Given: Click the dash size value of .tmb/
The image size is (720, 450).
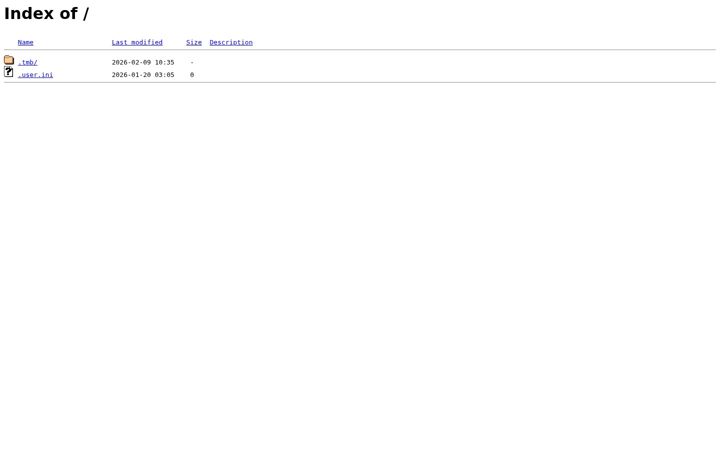Looking at the screenshot, I should pyautogui.click(x=192, y=62).
